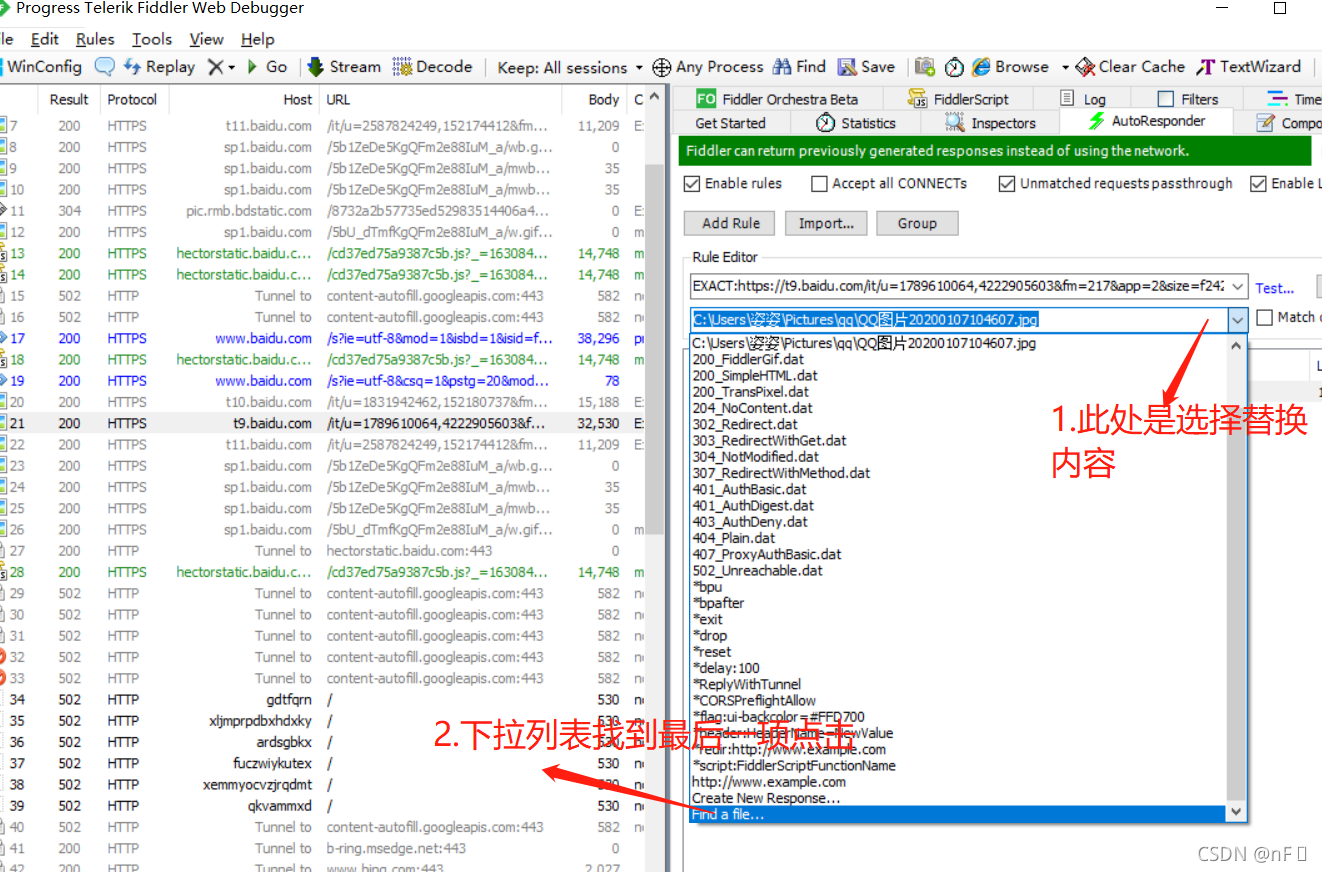This screenshot has width=1322, height=872.
Task: Toggle the Unmatched requests passthrough checkbox
Action: 1007,184
